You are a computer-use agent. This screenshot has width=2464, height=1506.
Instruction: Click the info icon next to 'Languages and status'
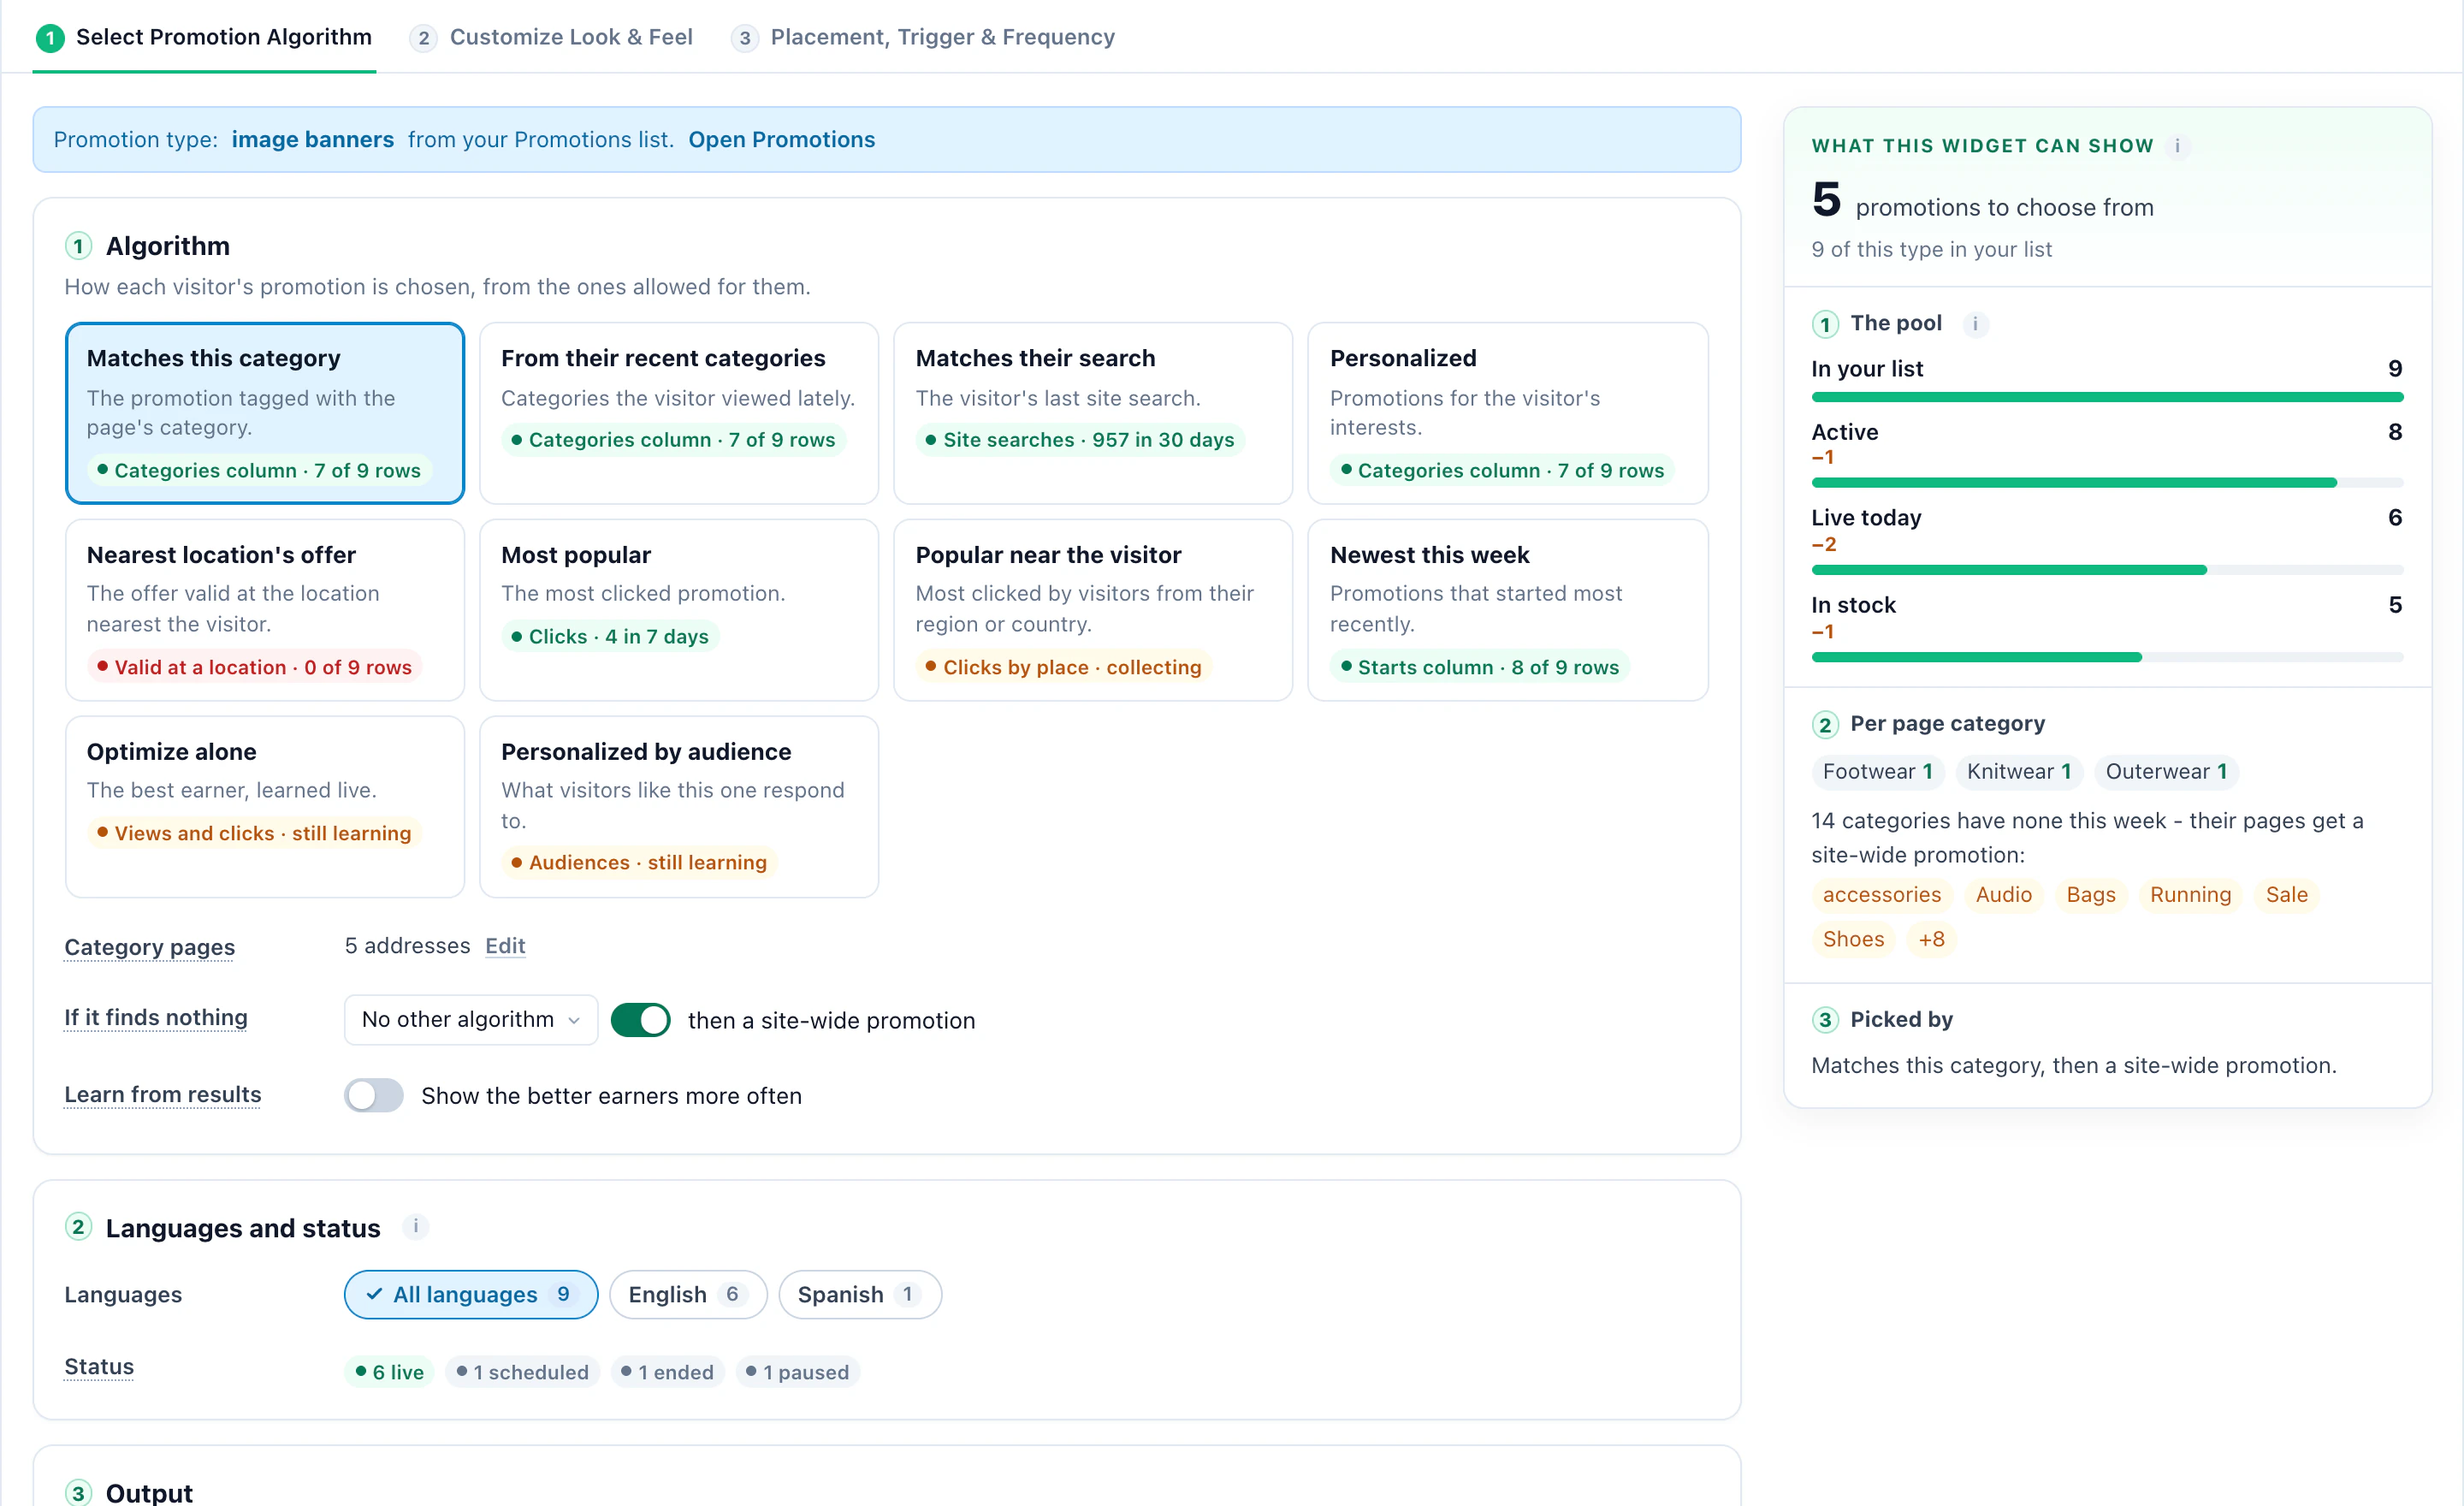[416, 1226]
